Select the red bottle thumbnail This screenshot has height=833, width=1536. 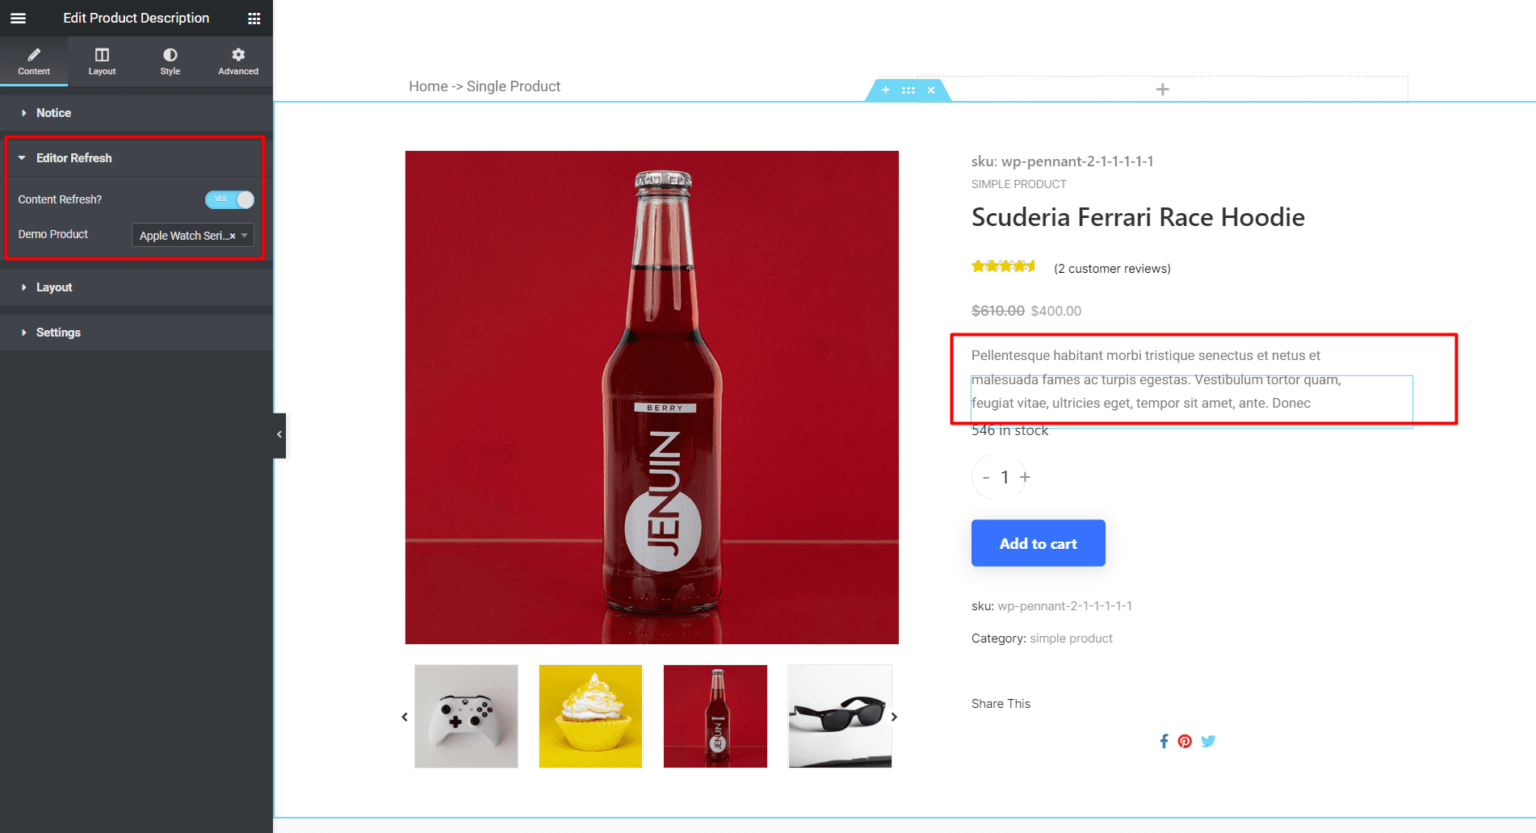[x=715, y=716]
